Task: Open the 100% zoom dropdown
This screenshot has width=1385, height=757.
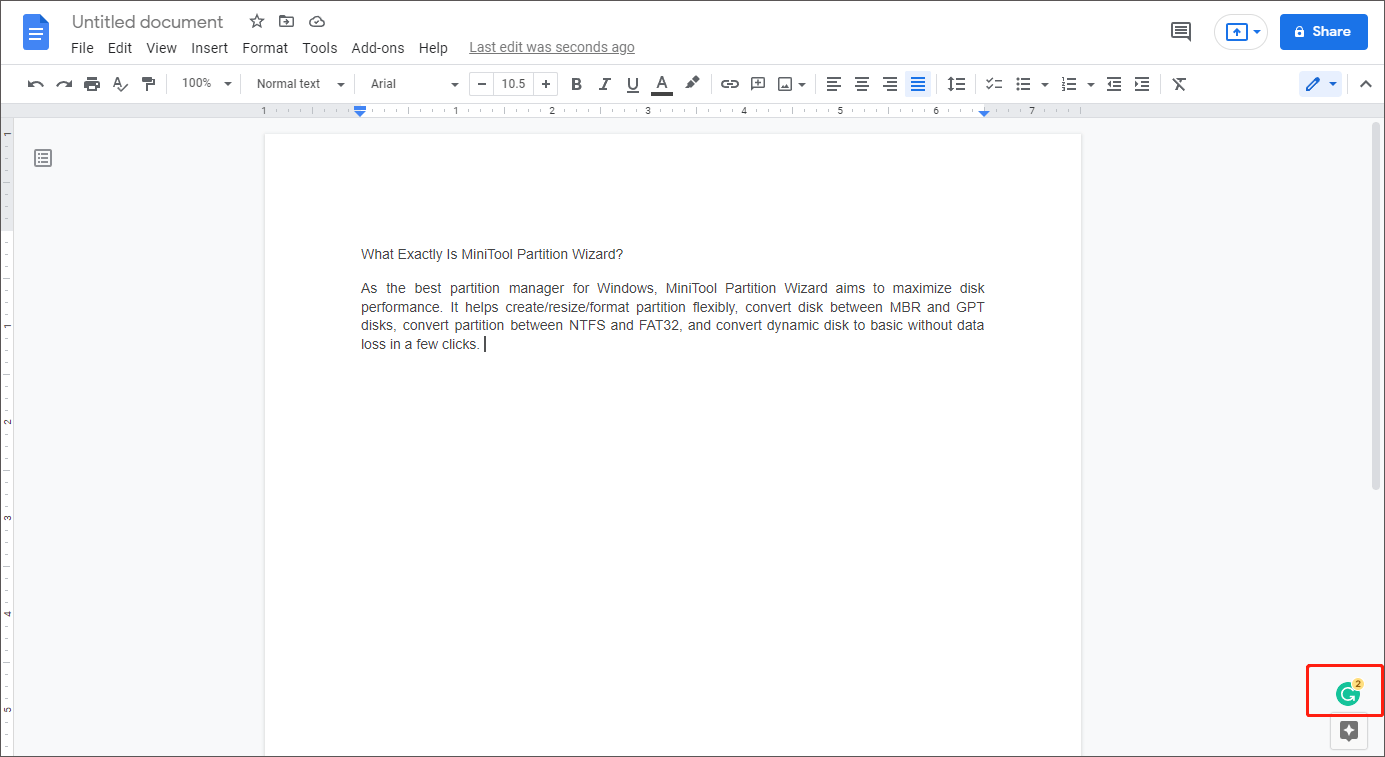Action: click(x=206, y=84)
